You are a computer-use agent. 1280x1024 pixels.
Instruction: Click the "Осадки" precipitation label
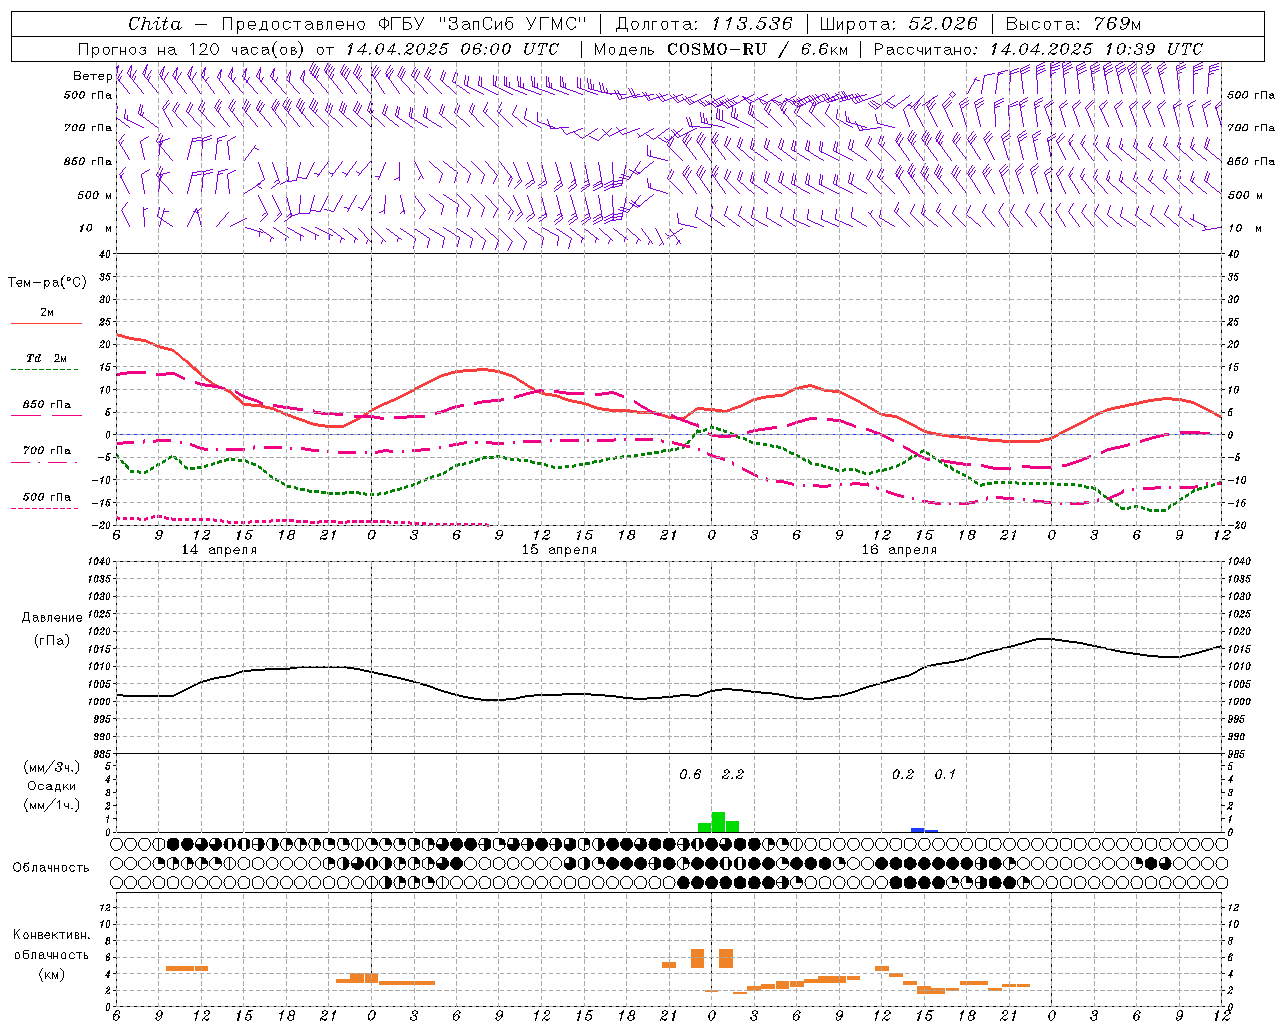click(x=51, y=786)
